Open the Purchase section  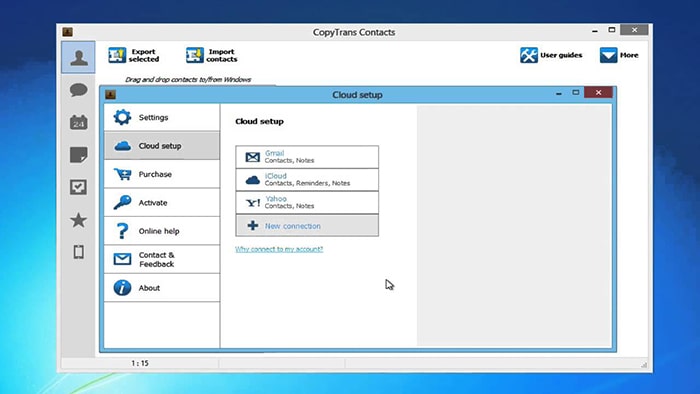(x=162, y=174)
